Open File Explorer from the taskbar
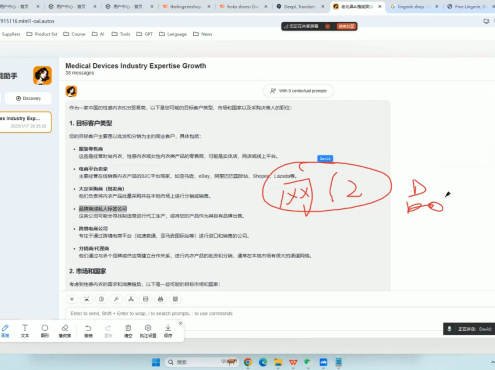 [278, 362]
